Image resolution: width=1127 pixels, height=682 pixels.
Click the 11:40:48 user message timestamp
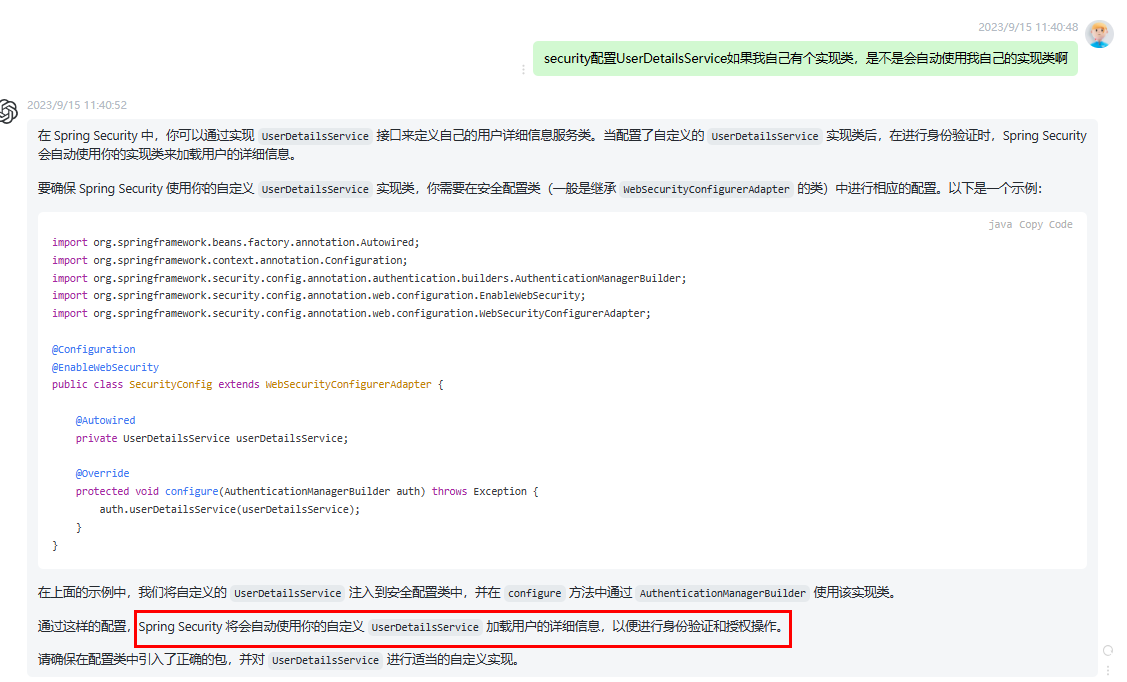[1028, 27]
